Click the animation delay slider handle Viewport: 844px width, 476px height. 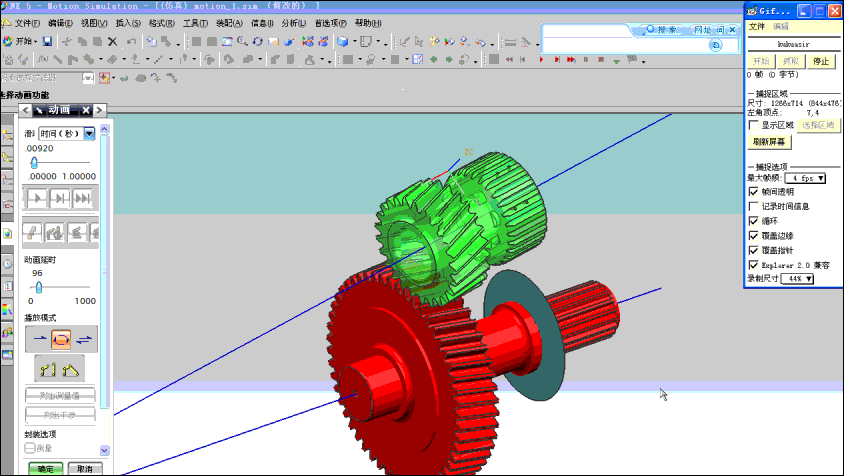coord(38,287)
